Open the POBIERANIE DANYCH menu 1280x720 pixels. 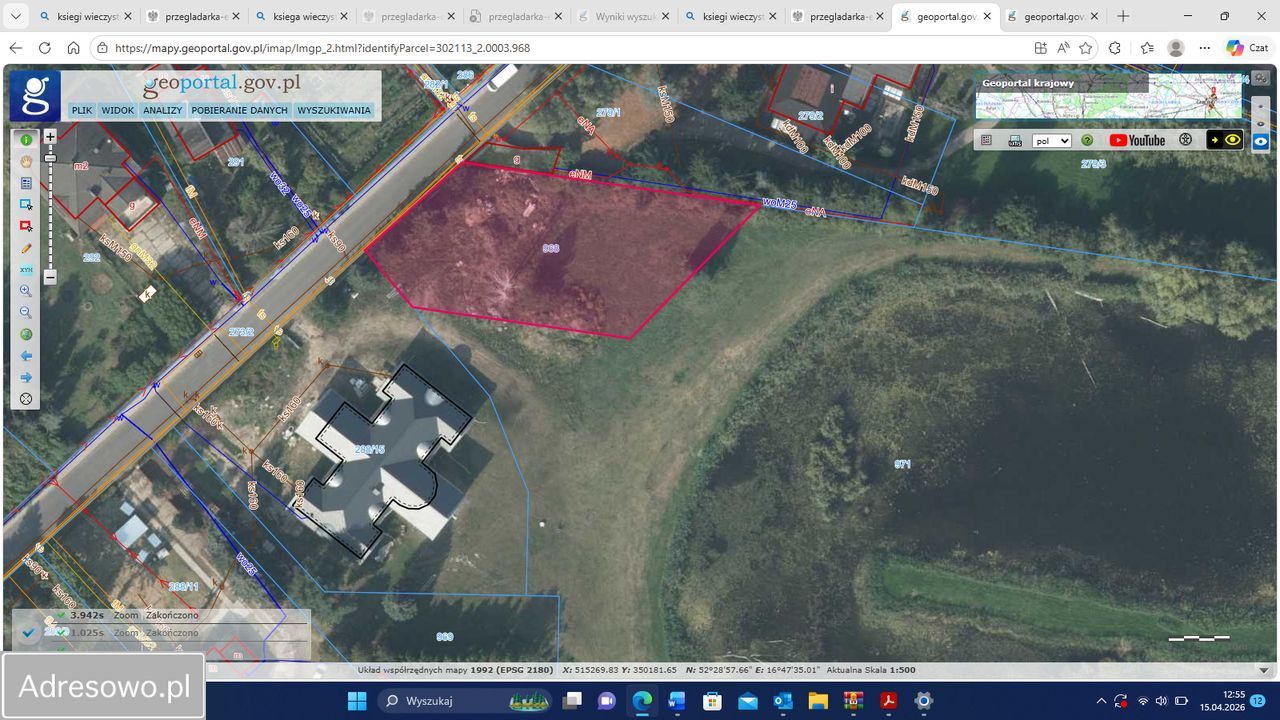tap(240, 110)
